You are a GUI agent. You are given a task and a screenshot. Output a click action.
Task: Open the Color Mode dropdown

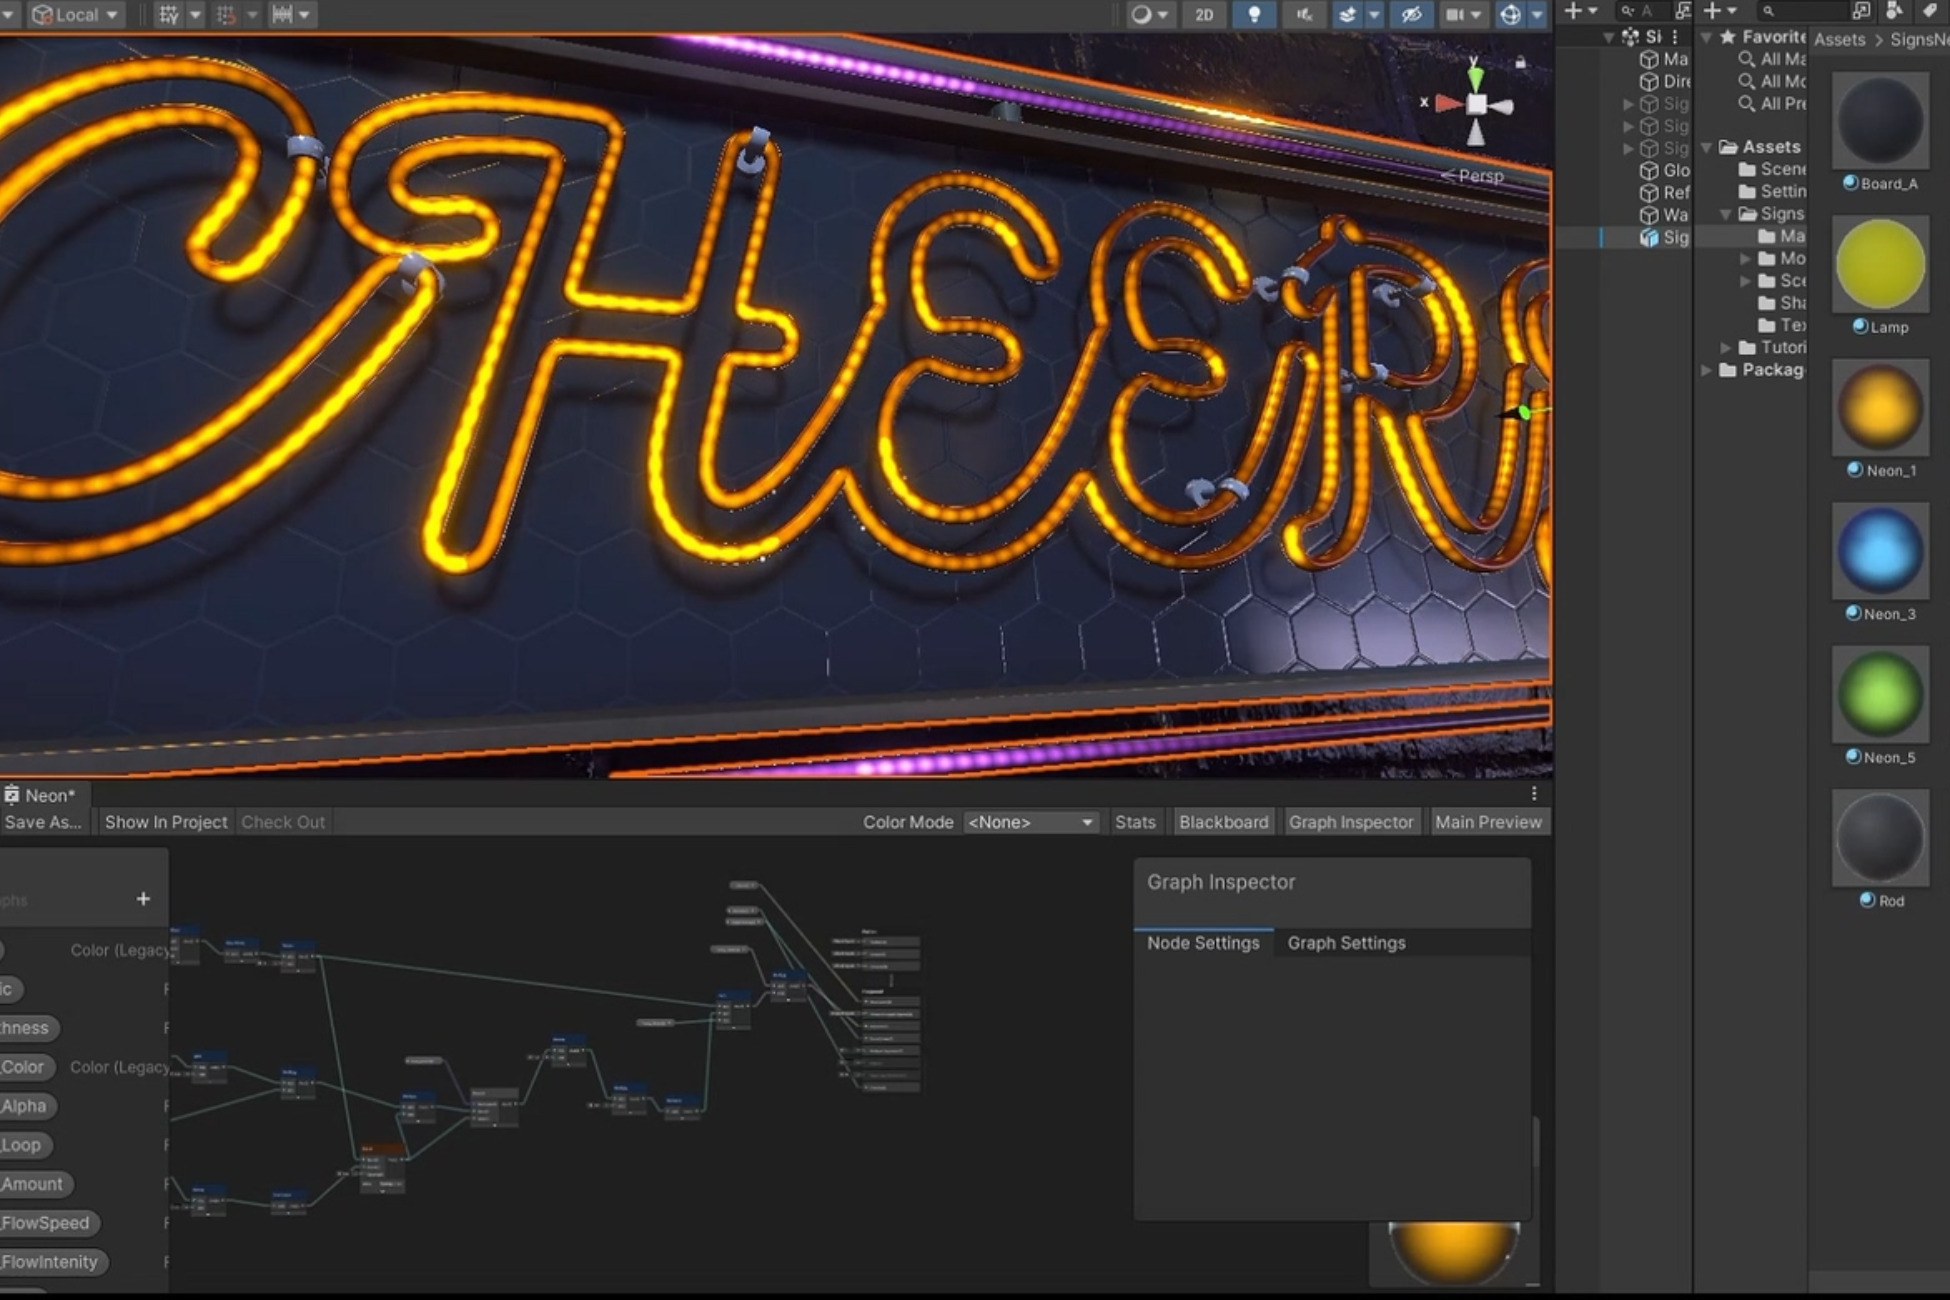coord(1030,822)
